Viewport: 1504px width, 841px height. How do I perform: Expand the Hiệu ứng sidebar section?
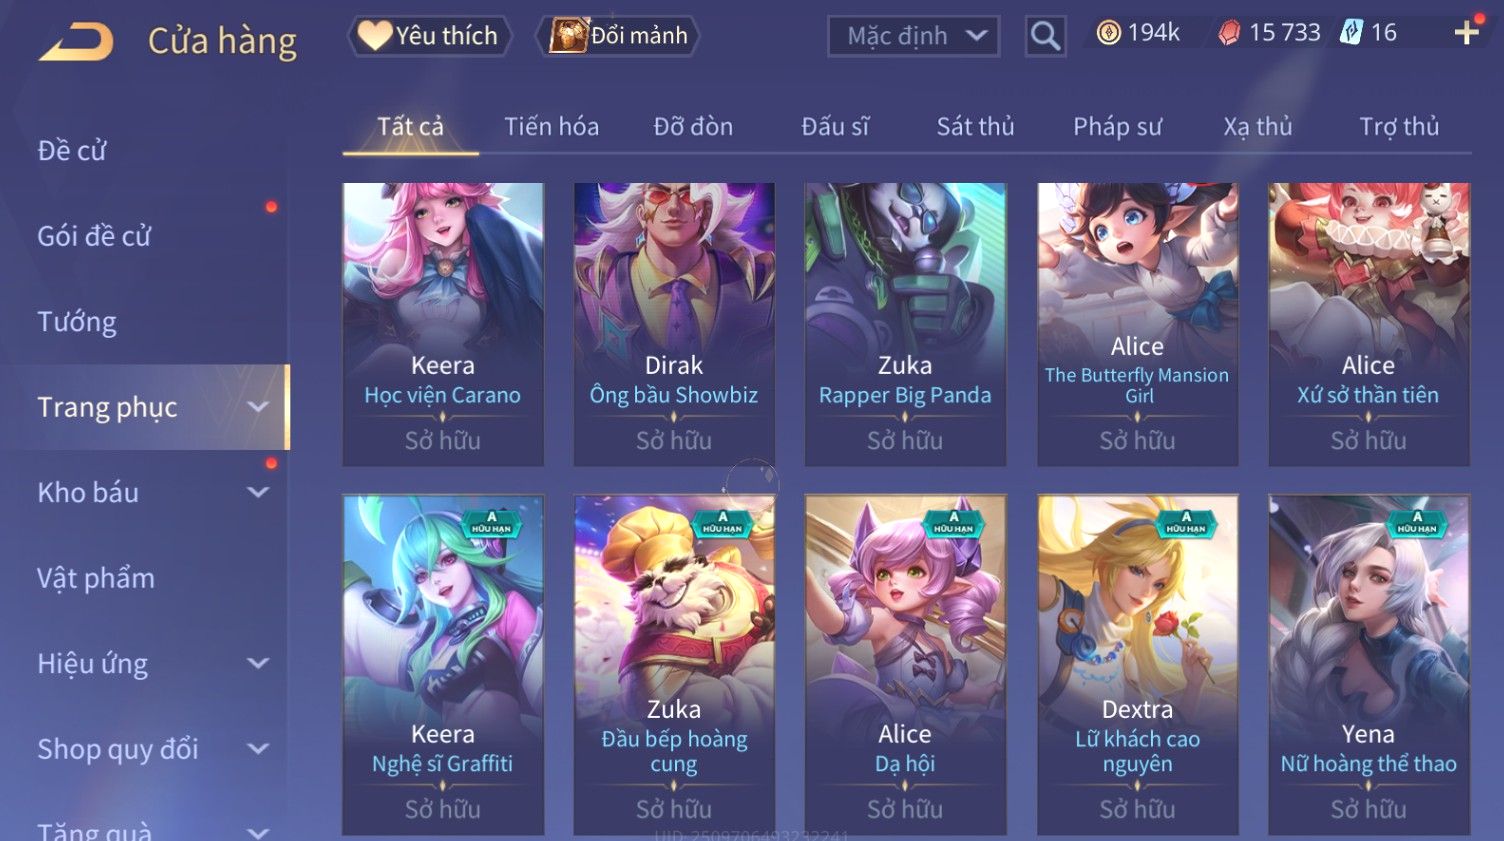(150, 663)
